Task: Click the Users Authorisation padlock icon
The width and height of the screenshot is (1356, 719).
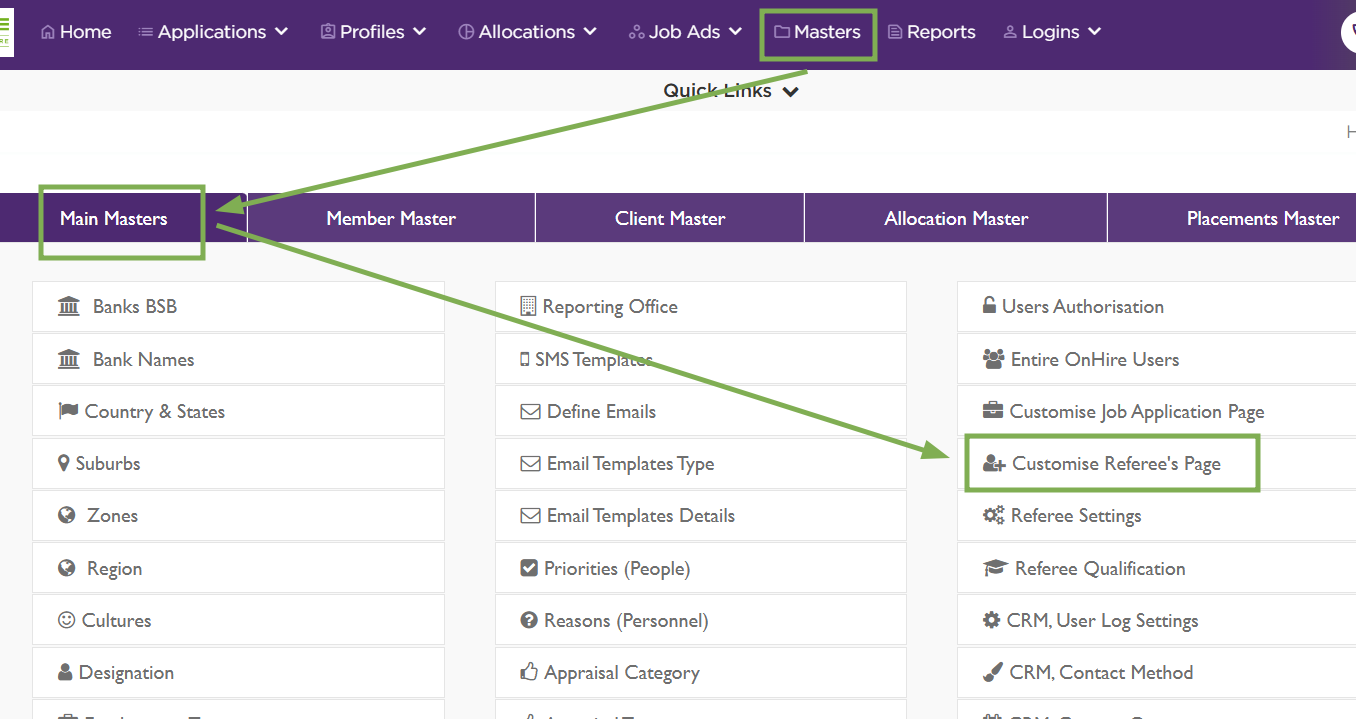Action: coord(989,306)
